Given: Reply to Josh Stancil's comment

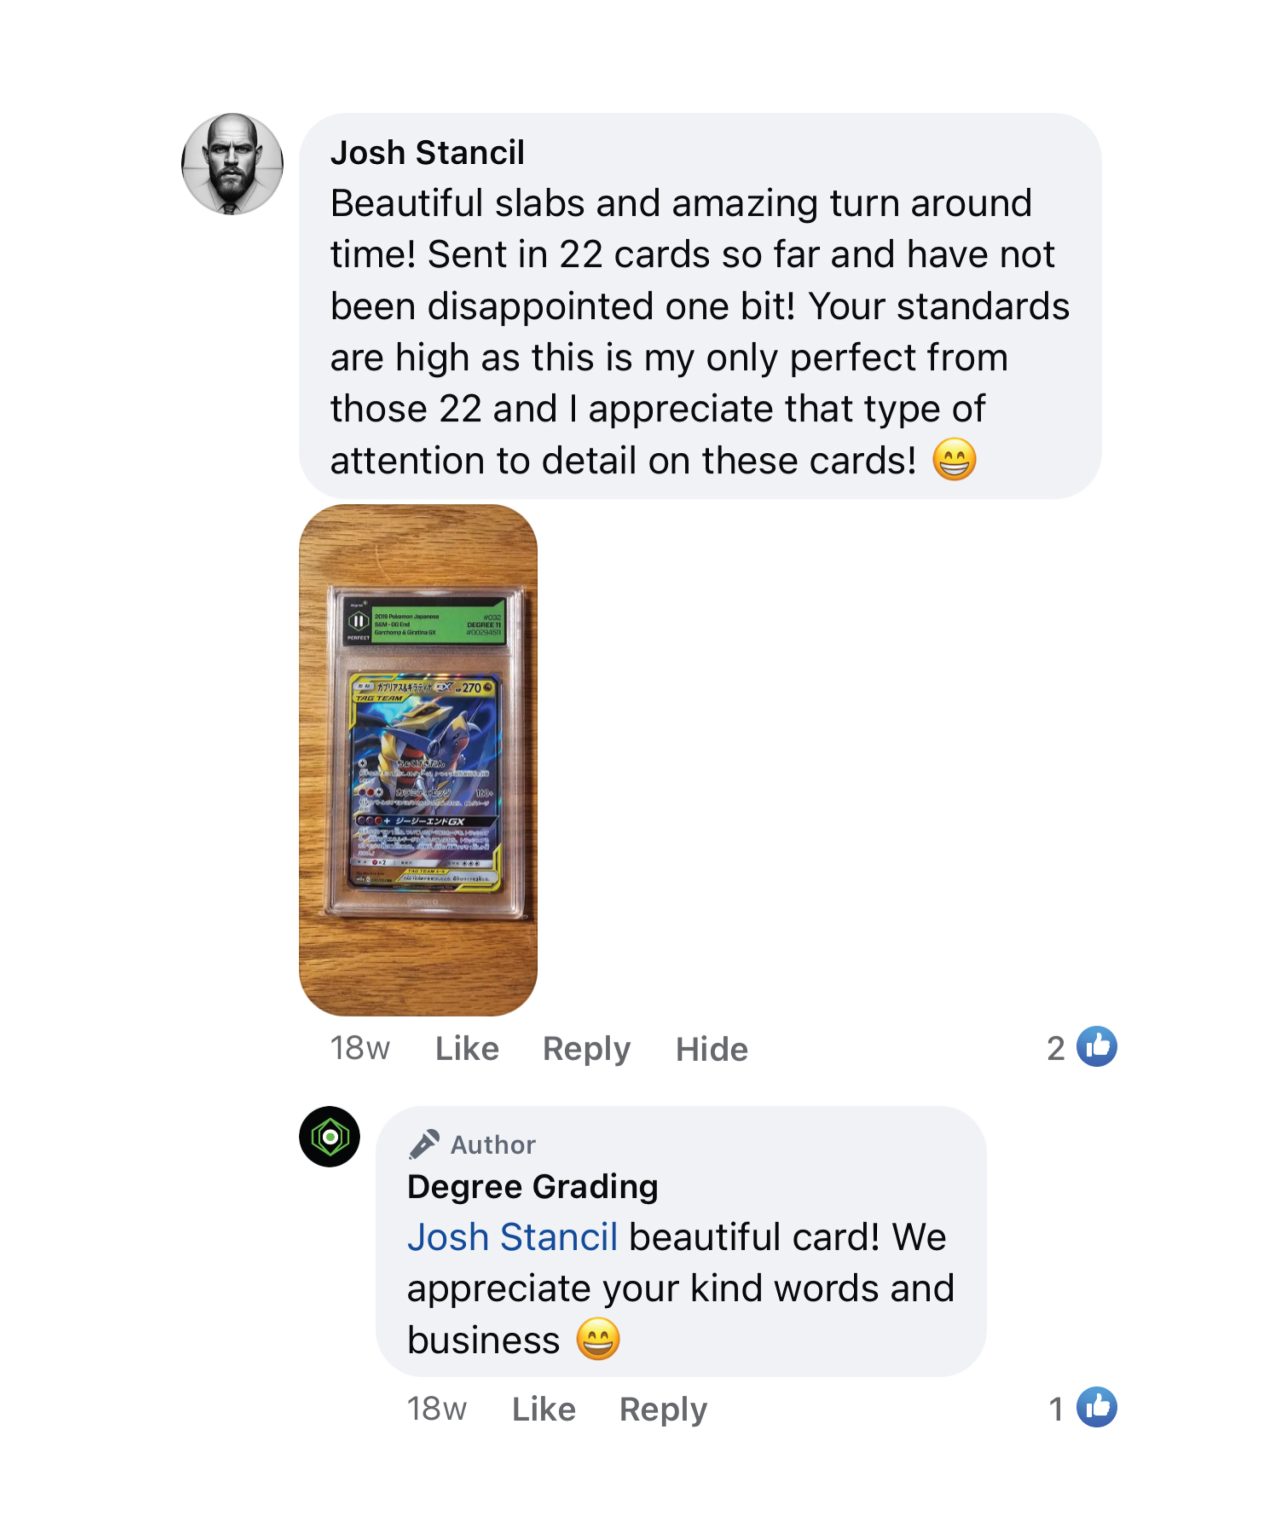Looking at the screenshot, I should tap(586, 1049).
